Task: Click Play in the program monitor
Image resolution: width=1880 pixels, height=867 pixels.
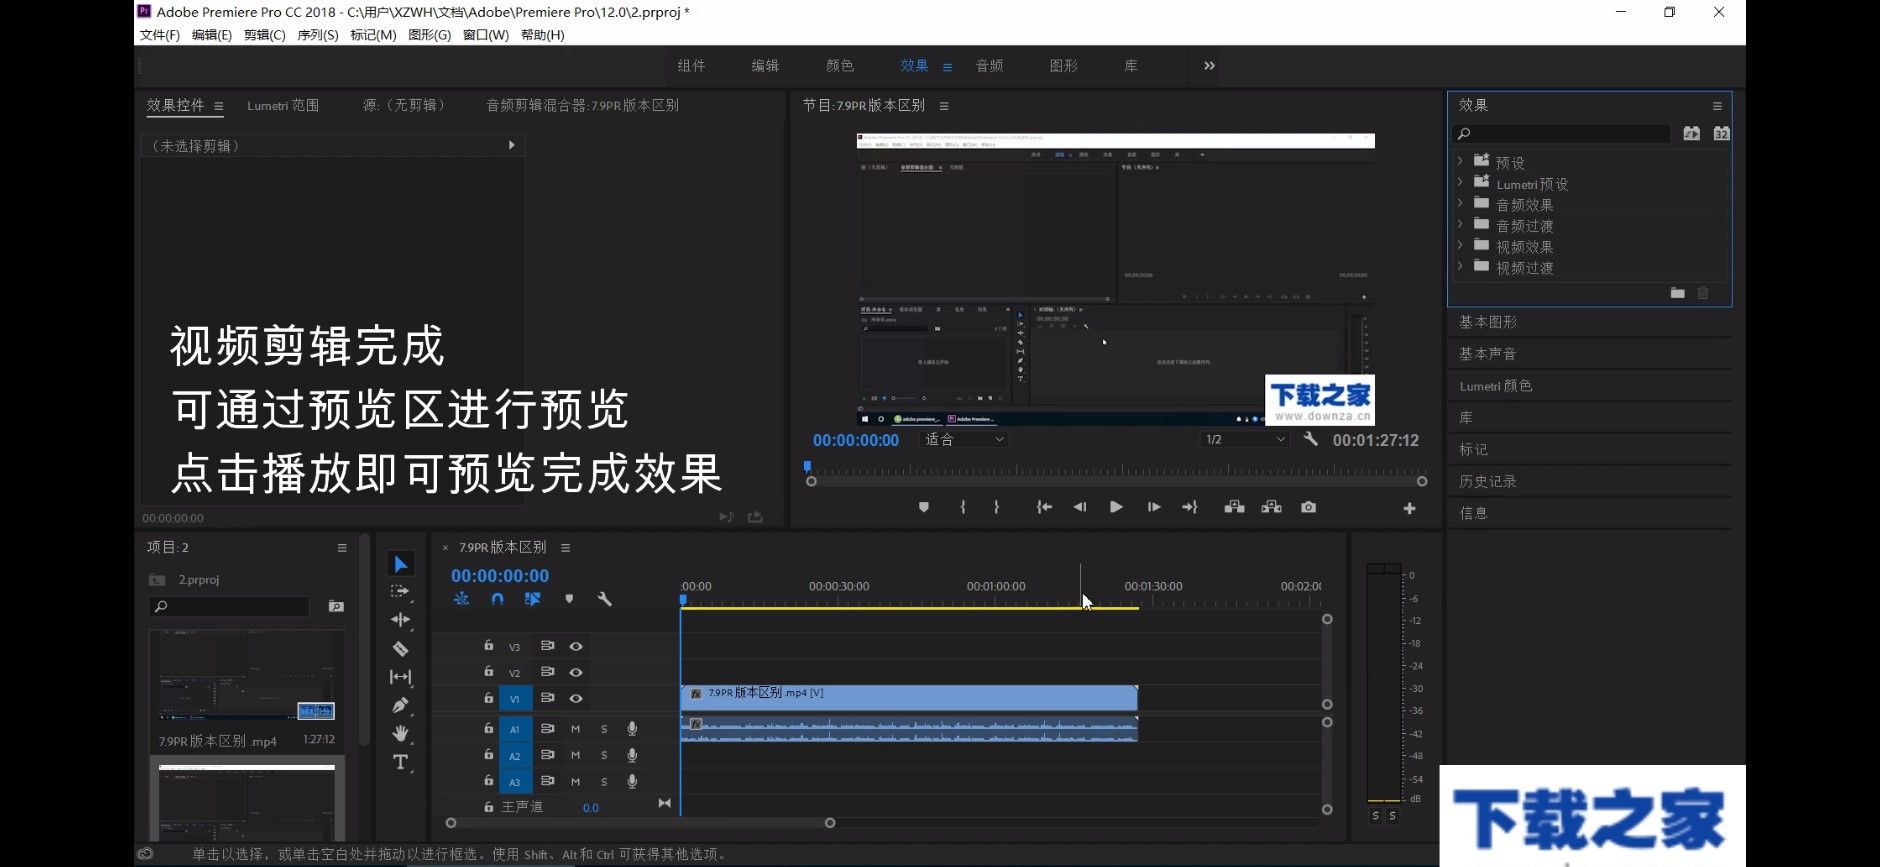Action: pyautogui.click(x=1116, y=507)
